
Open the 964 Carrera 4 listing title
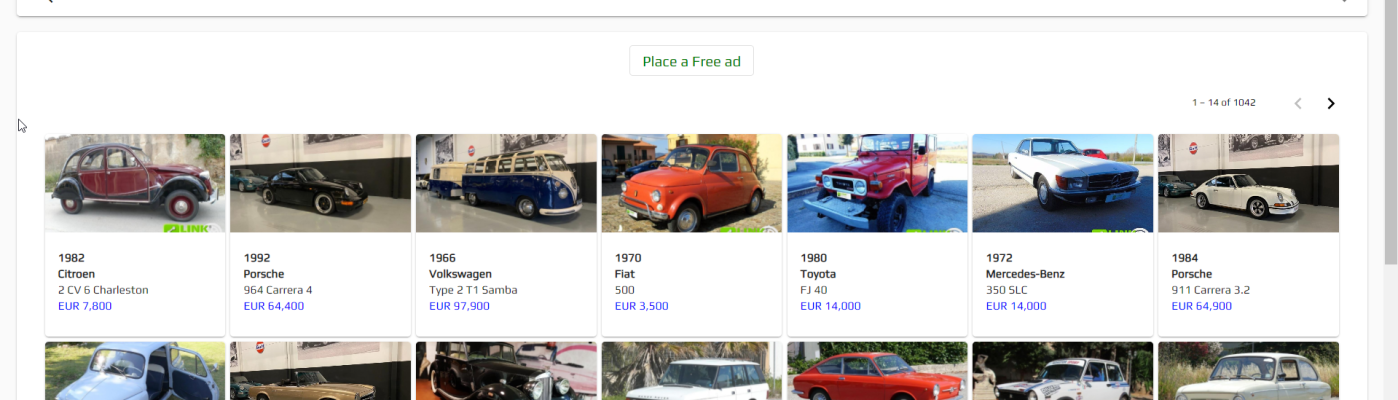278,290
